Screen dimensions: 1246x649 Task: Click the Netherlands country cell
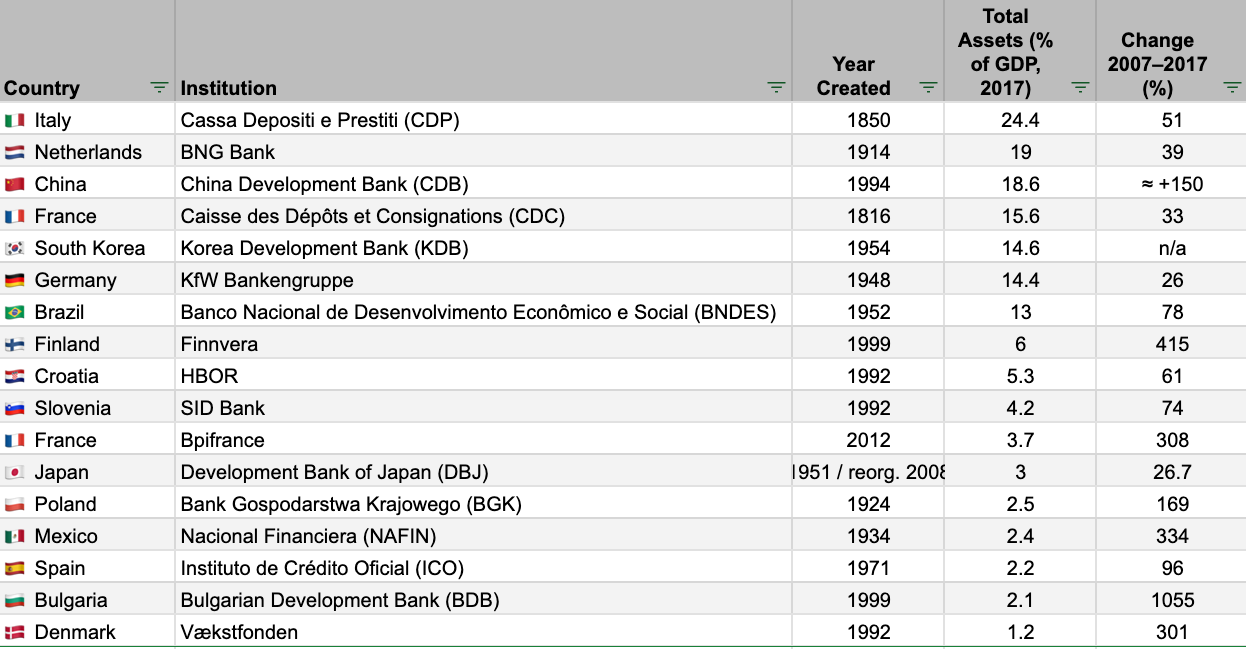(88, 152)
